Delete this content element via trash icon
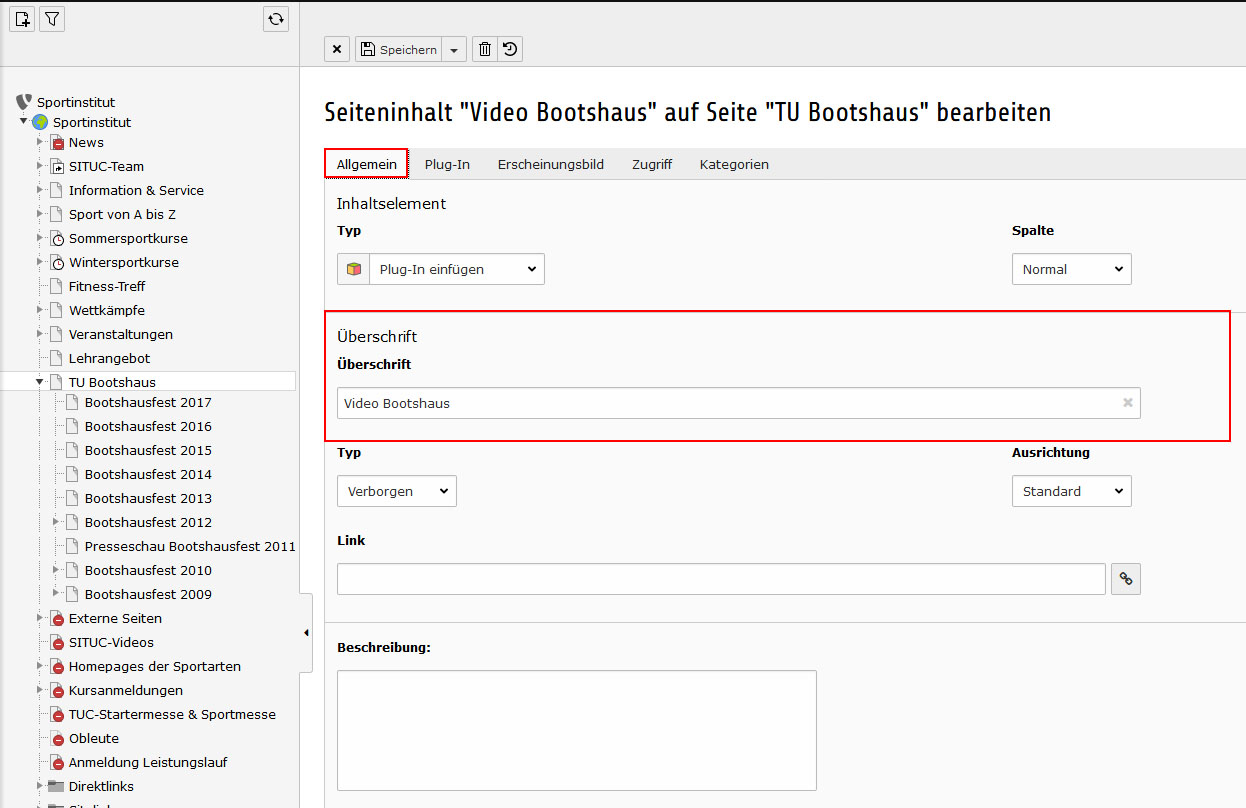 pos(485,49)
